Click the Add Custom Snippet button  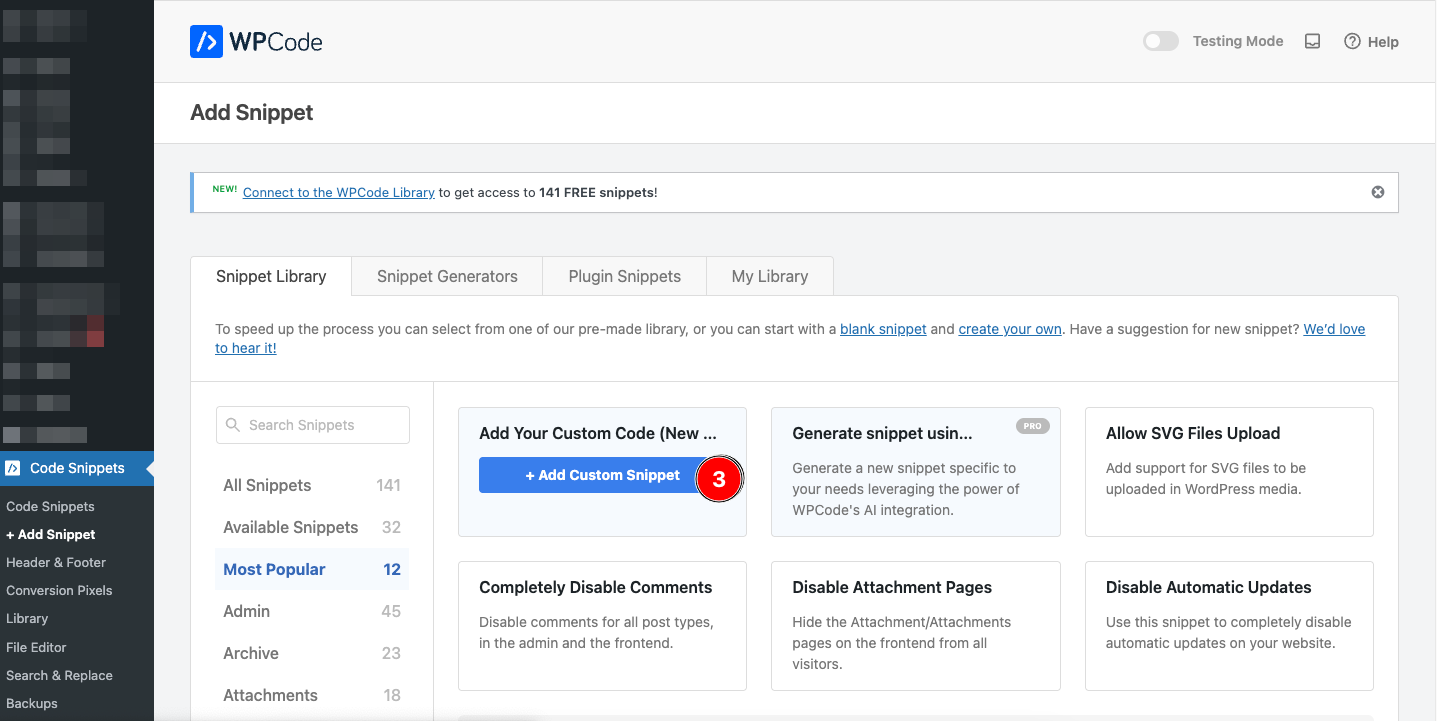point(602,475)
